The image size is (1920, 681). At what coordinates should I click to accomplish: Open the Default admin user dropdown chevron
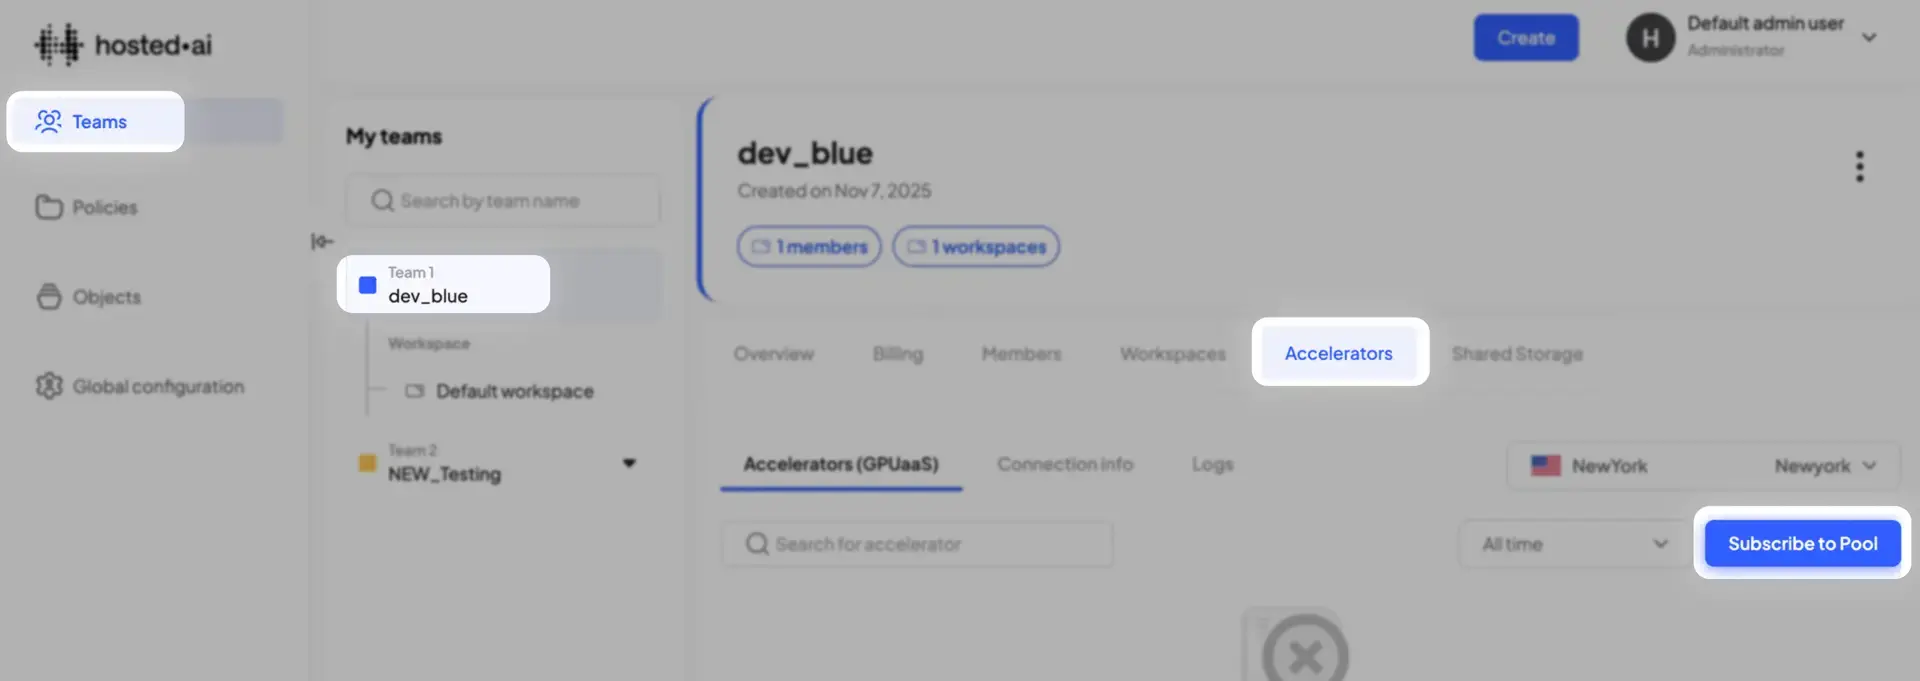pyautogui.click(x=1869, y=37)
